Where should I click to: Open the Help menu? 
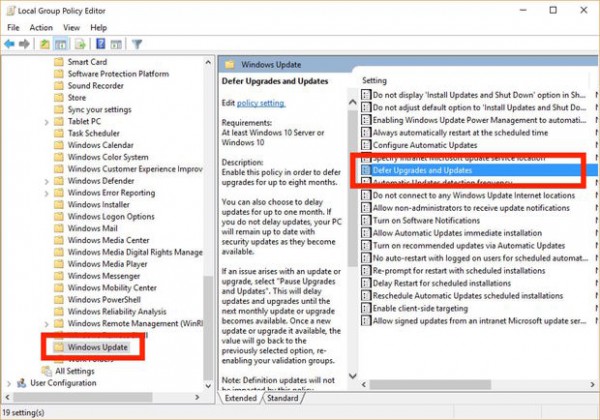(x=98, y=28)
